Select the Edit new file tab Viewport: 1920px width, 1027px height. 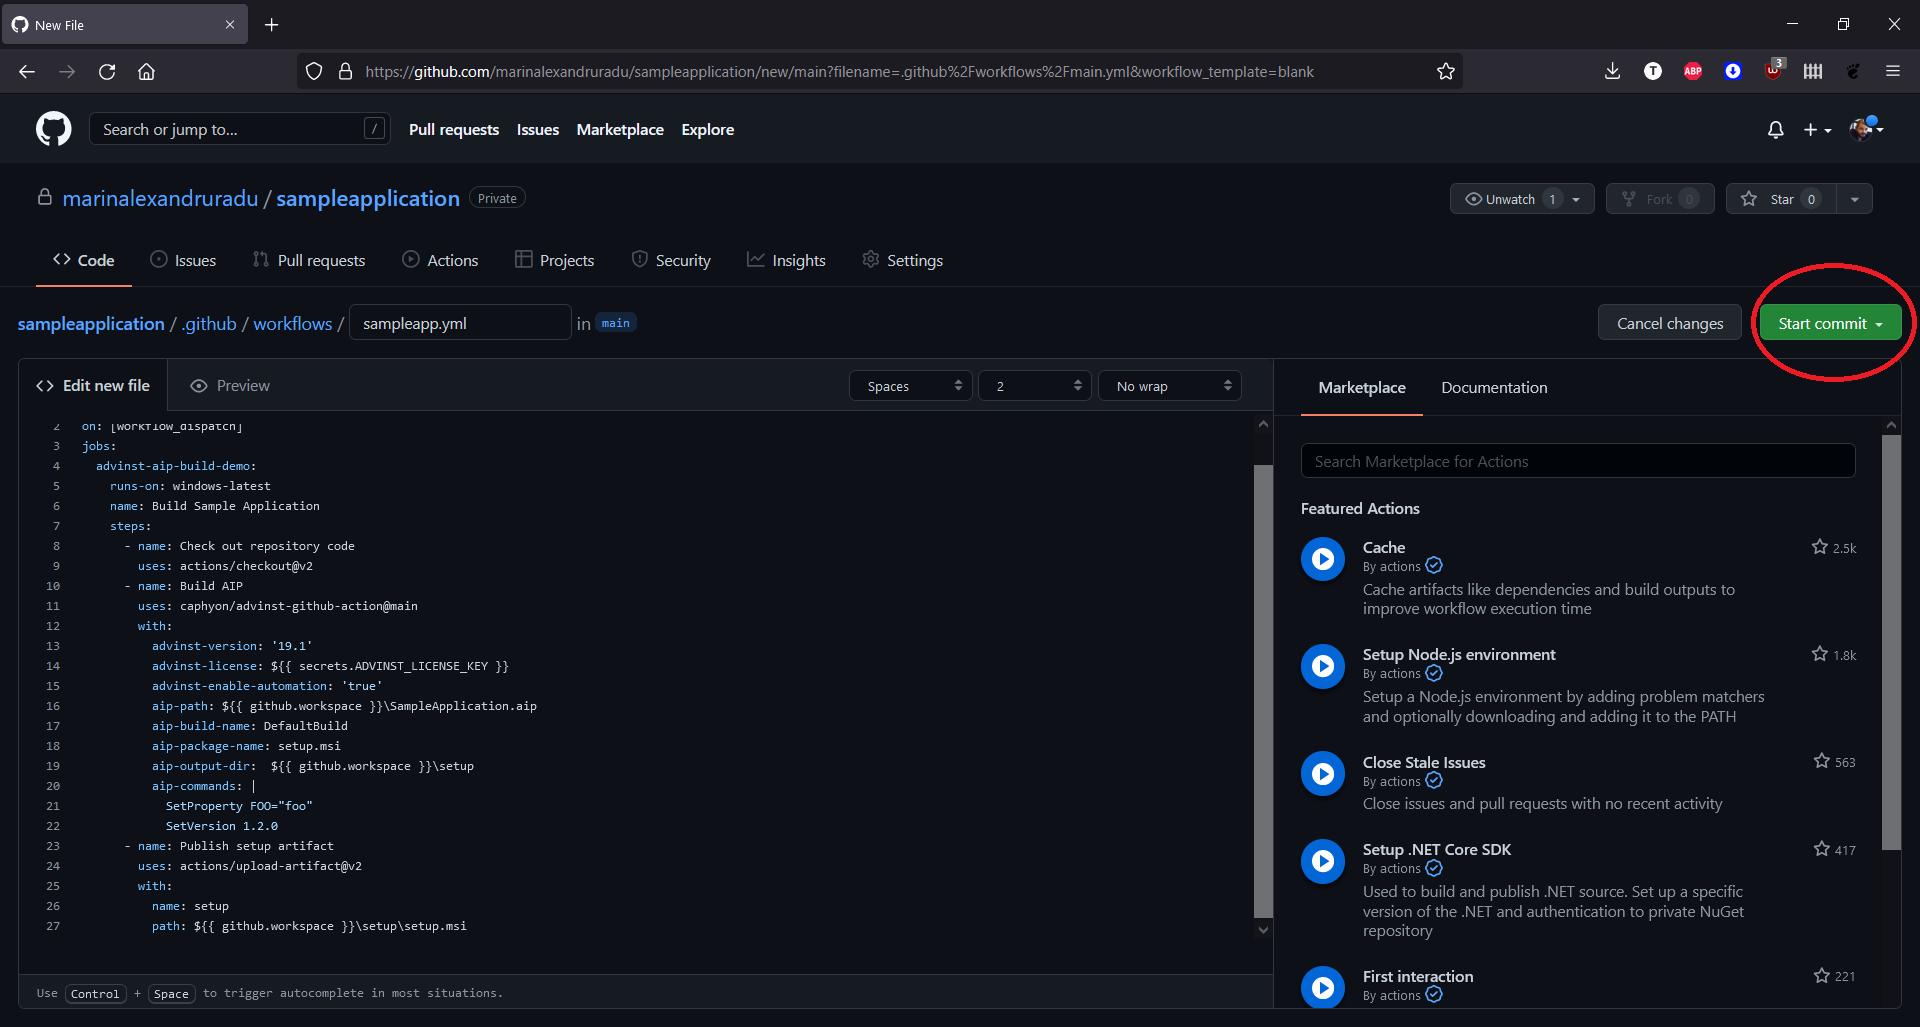(93, 386)
